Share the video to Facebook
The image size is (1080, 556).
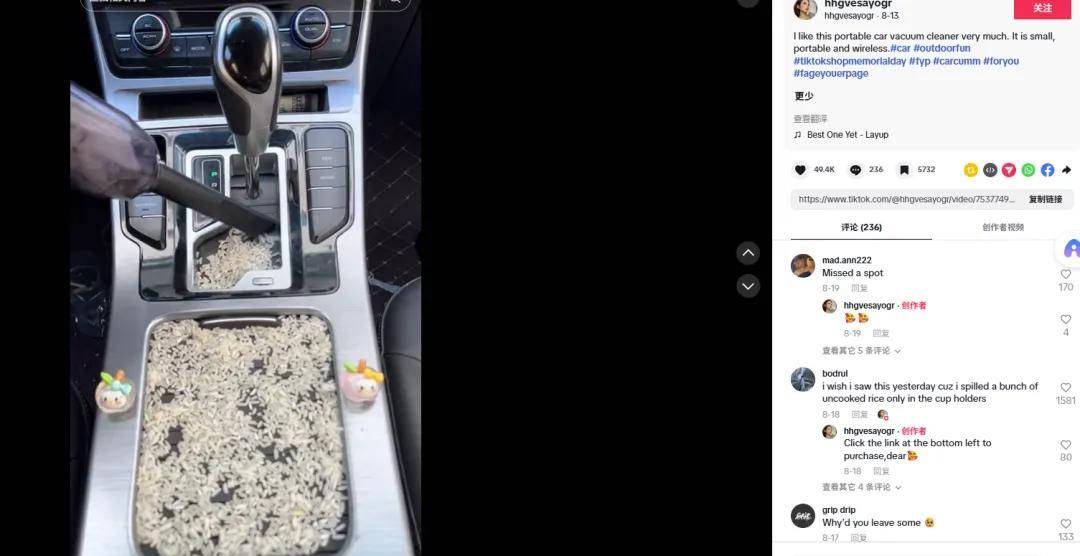click(x=1047, y=169)
